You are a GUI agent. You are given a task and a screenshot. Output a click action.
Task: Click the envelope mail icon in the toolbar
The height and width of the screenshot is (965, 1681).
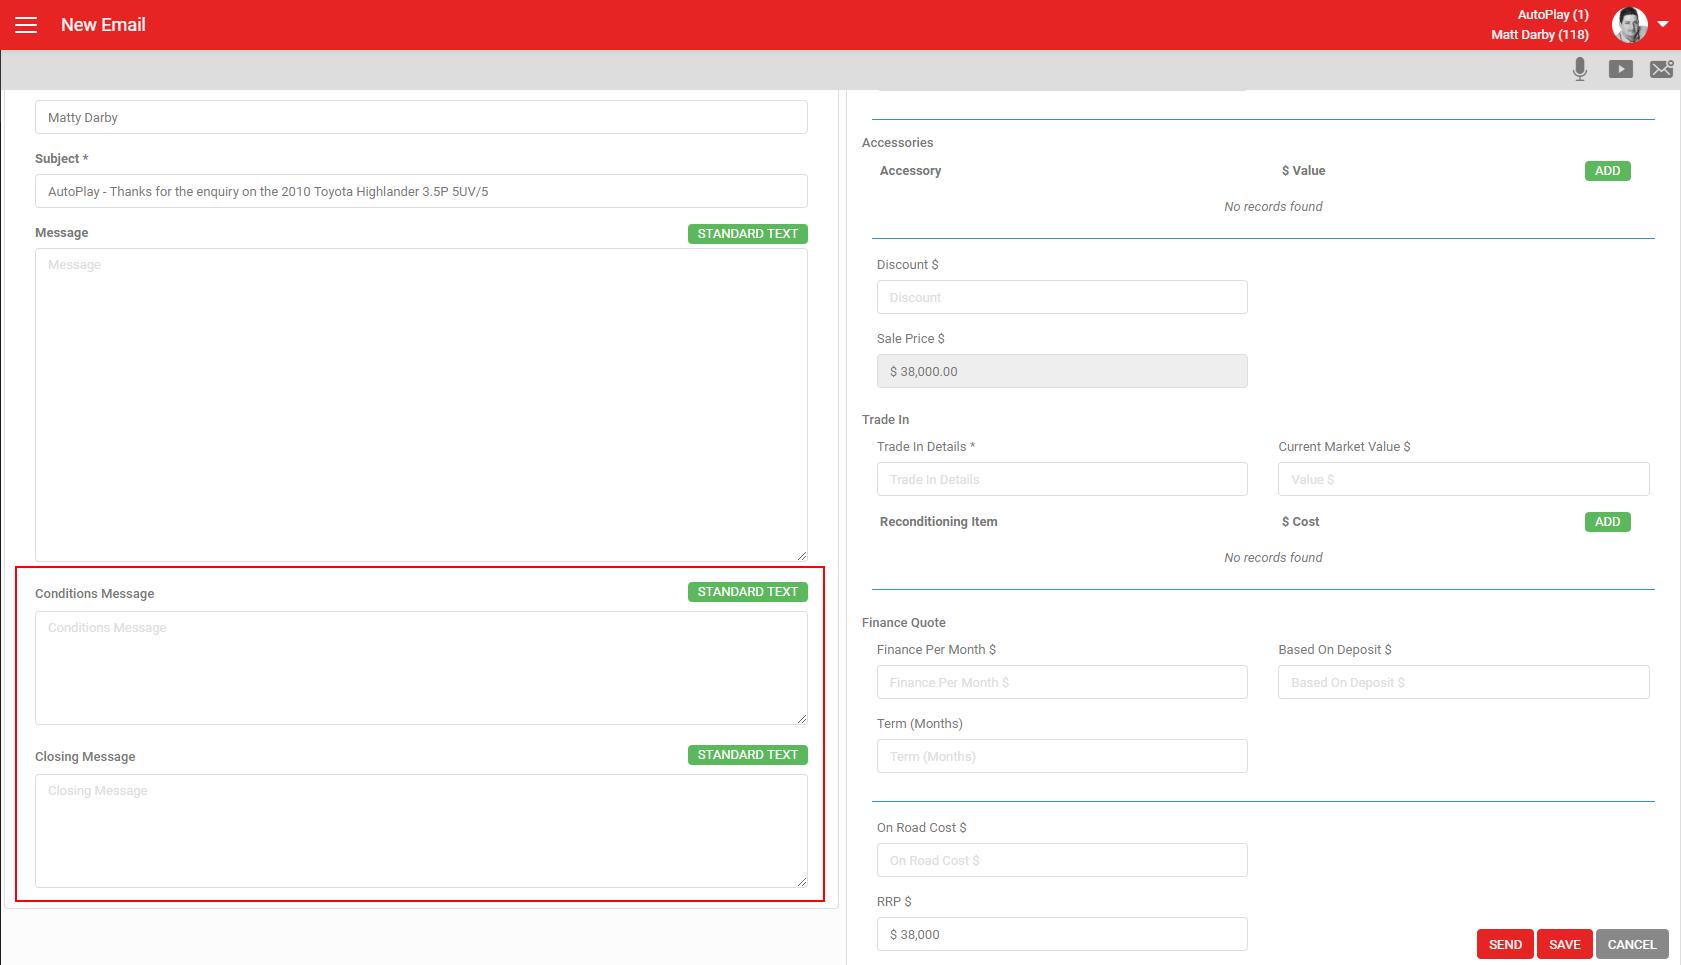coord(1662,69)
